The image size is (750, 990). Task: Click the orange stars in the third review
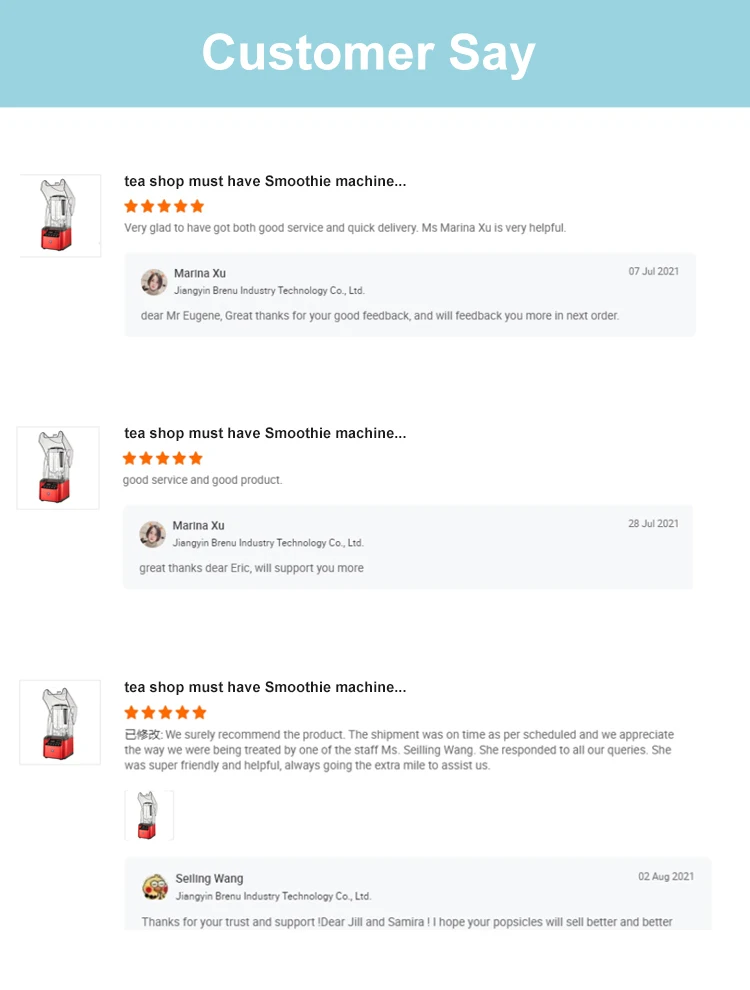(165, 712)
